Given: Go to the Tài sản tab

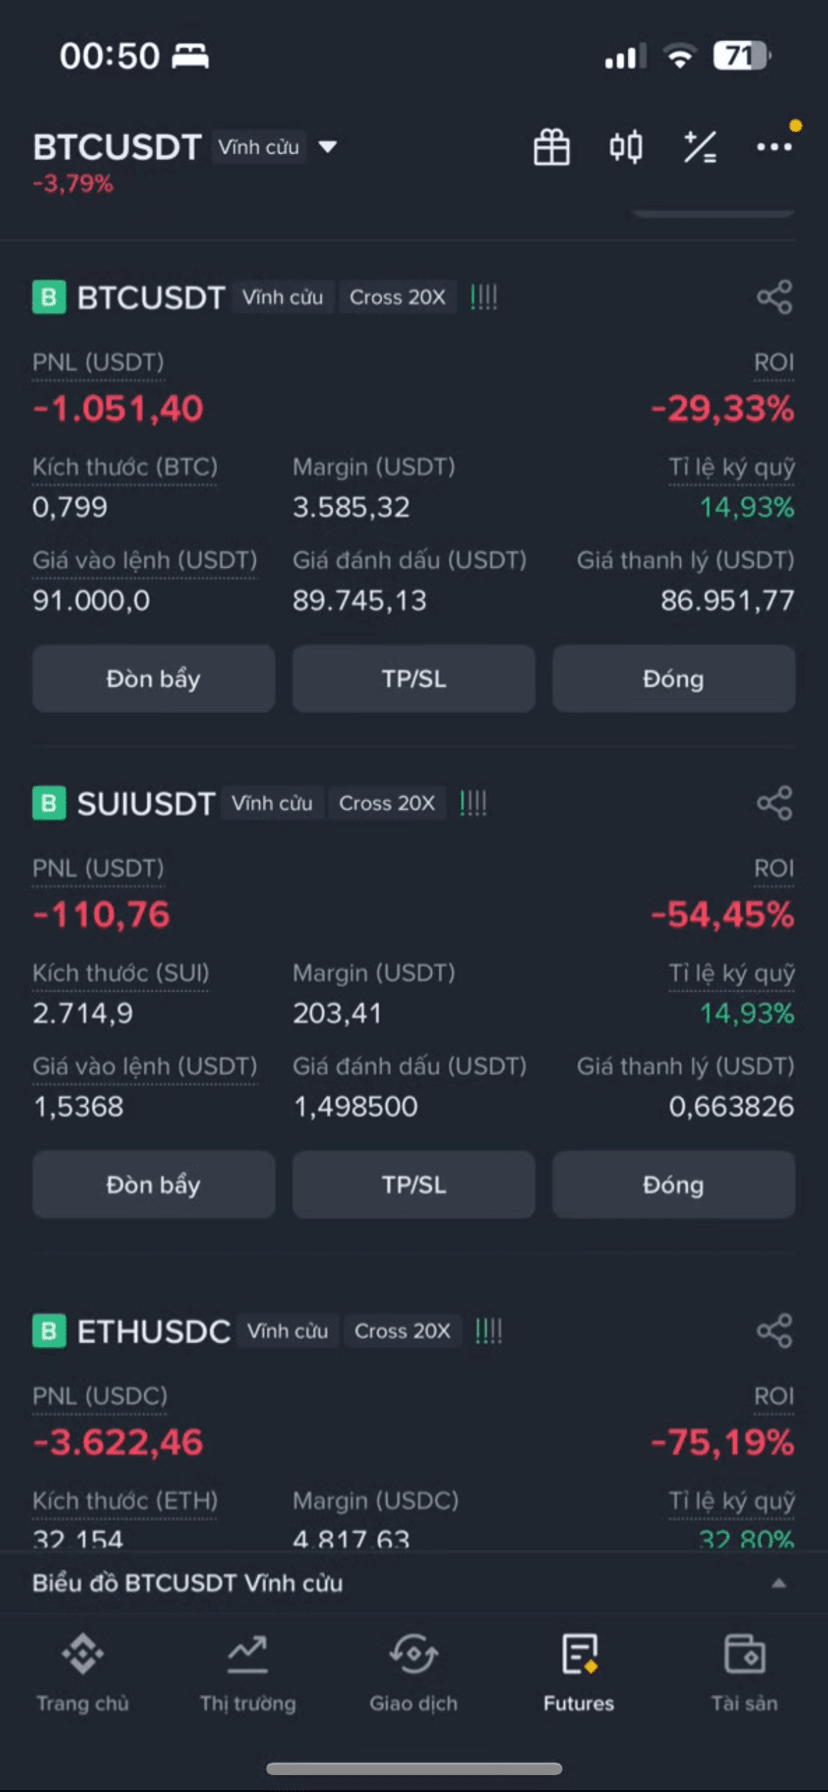Looking at the screenshot, I should 744,1673.
